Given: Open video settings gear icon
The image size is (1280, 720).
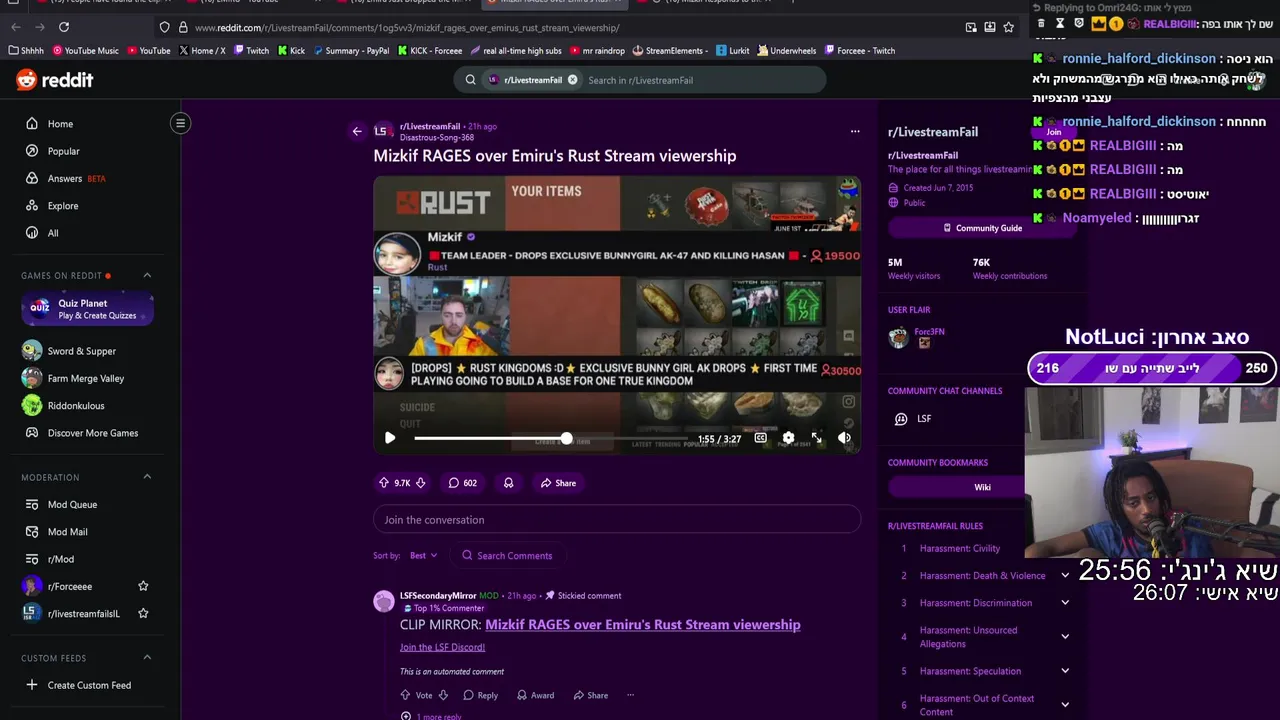Looking at the screenshot, I should 788,438.
